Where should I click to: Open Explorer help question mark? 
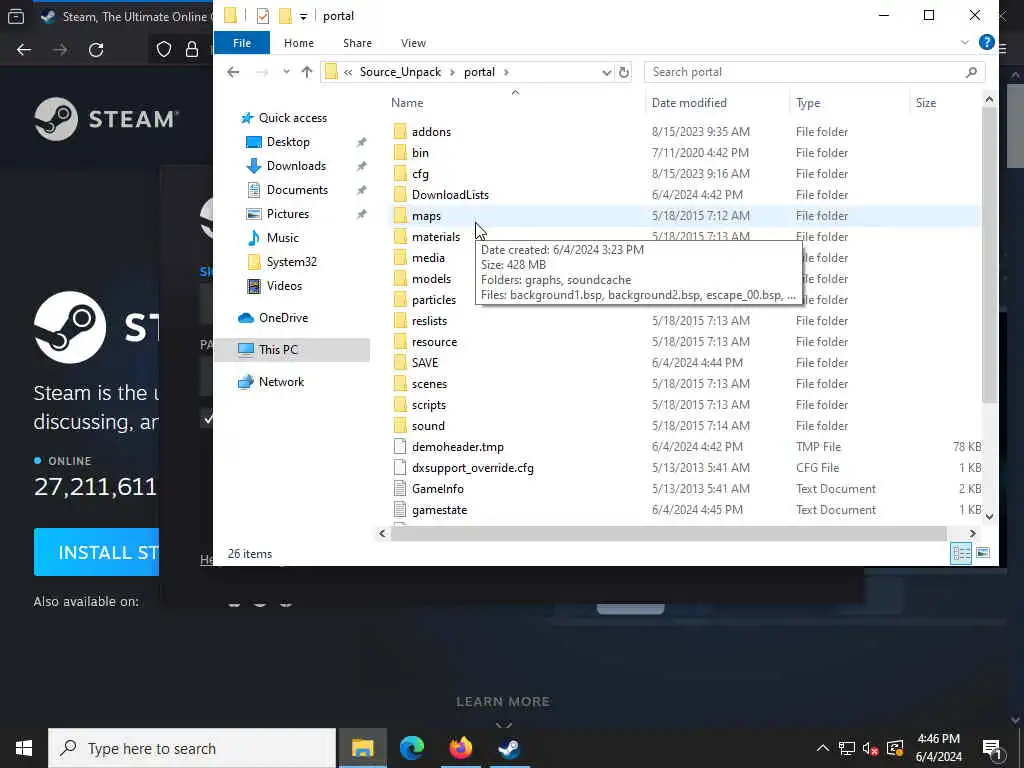click(987, 42)
